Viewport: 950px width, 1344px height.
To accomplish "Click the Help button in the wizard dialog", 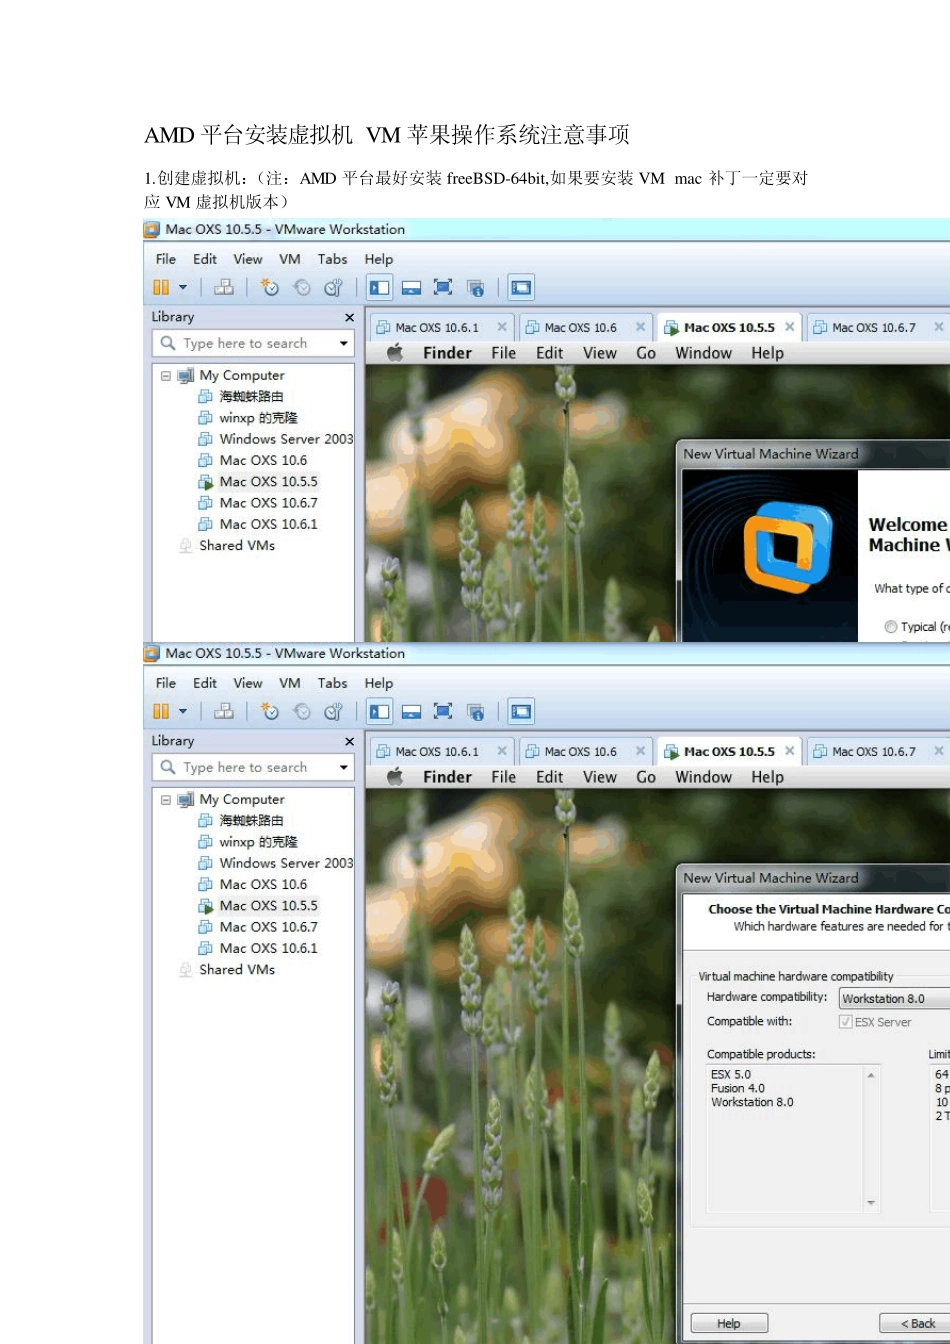I will [729, 1323].
